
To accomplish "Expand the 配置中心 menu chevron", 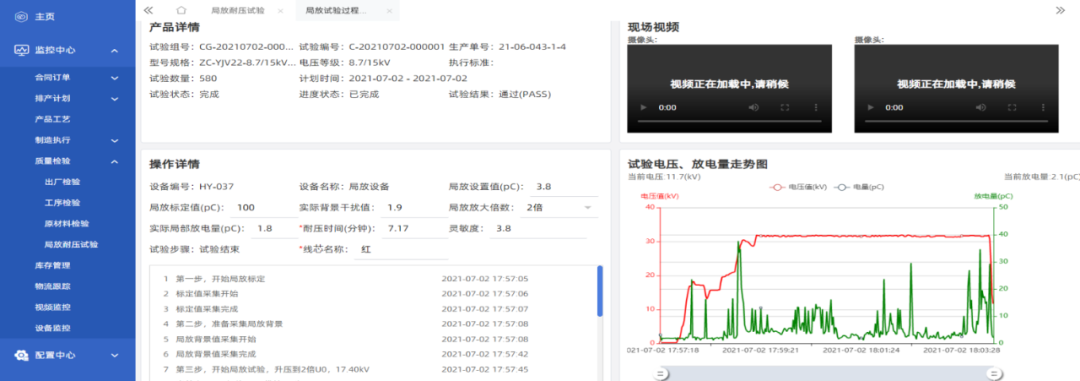I will coord(114,356).
